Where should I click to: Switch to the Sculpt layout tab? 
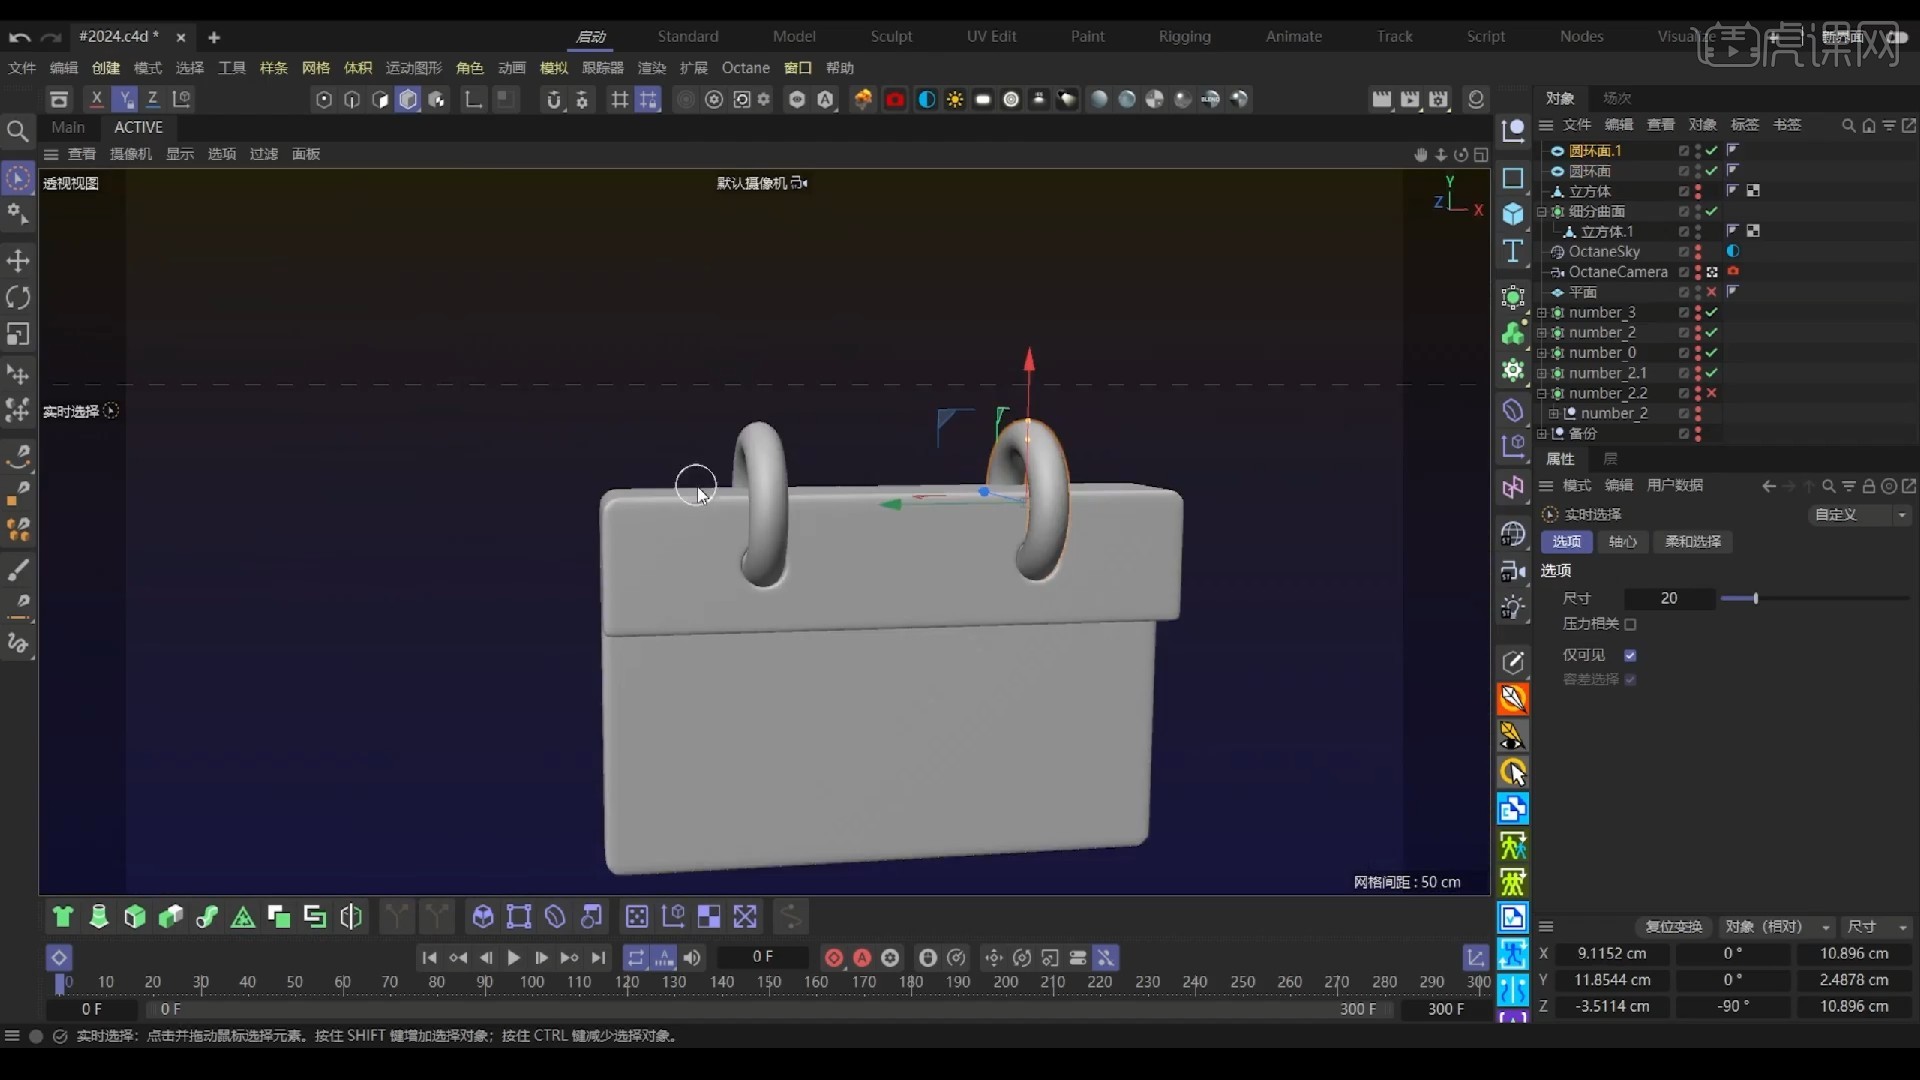click(x=891, y=36)
